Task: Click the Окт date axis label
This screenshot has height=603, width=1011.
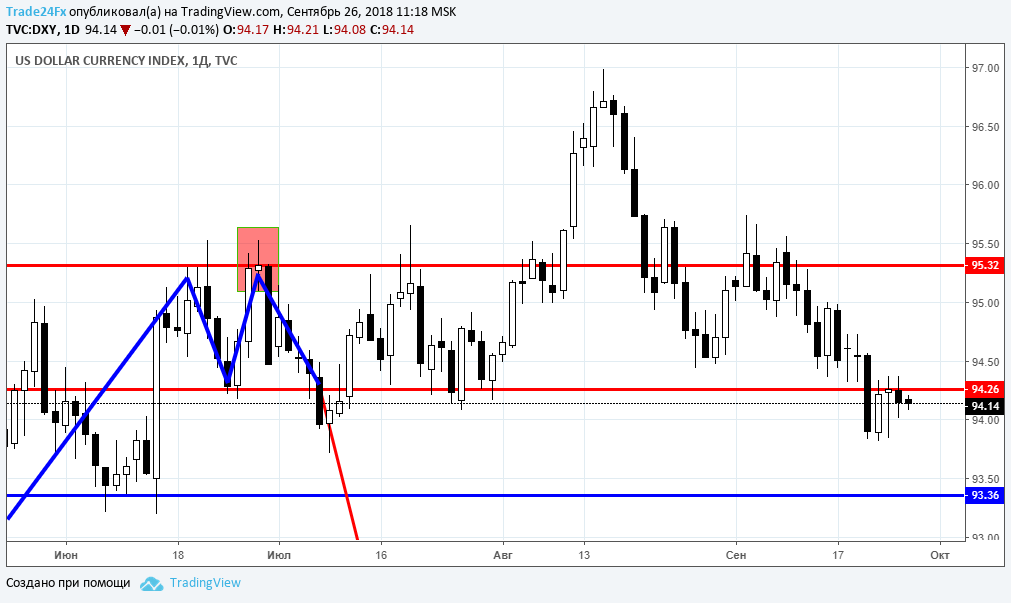Action: [x=940, y=555]
